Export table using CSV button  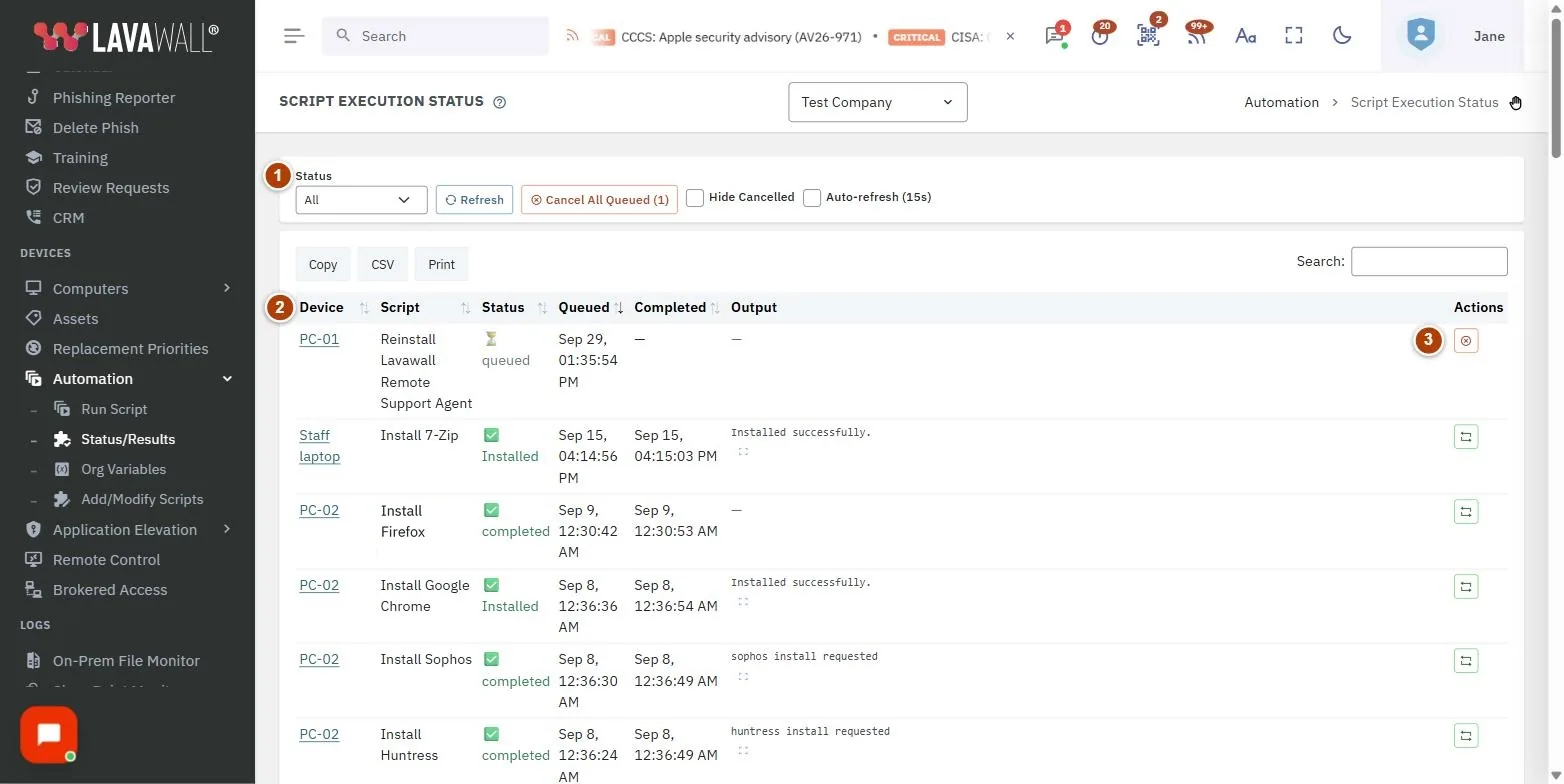(382, 264)
